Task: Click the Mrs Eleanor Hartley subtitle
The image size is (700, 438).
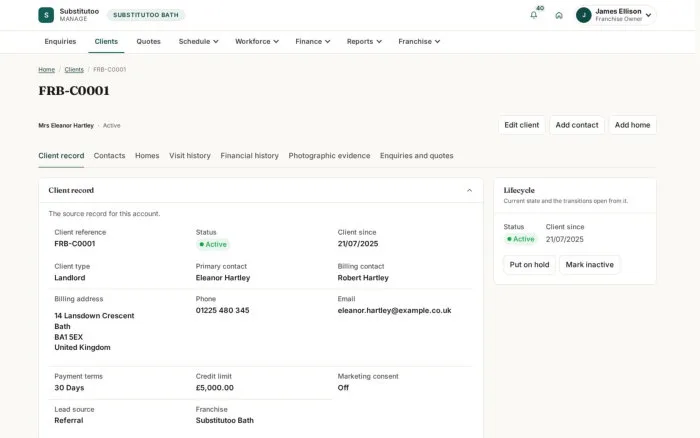Action: [66, 126]
